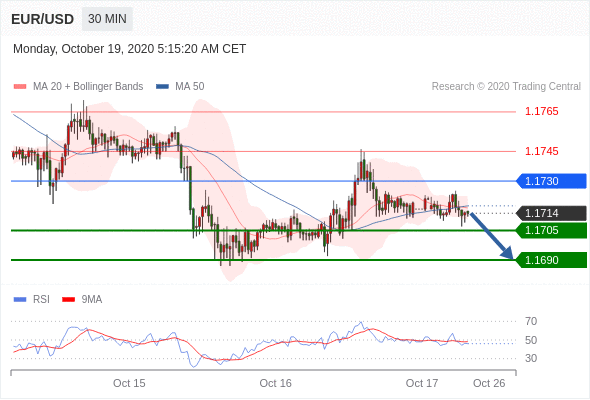Click the Oct 16 date axis label
This screenshot has height=400, width=590.
[275, 383]
